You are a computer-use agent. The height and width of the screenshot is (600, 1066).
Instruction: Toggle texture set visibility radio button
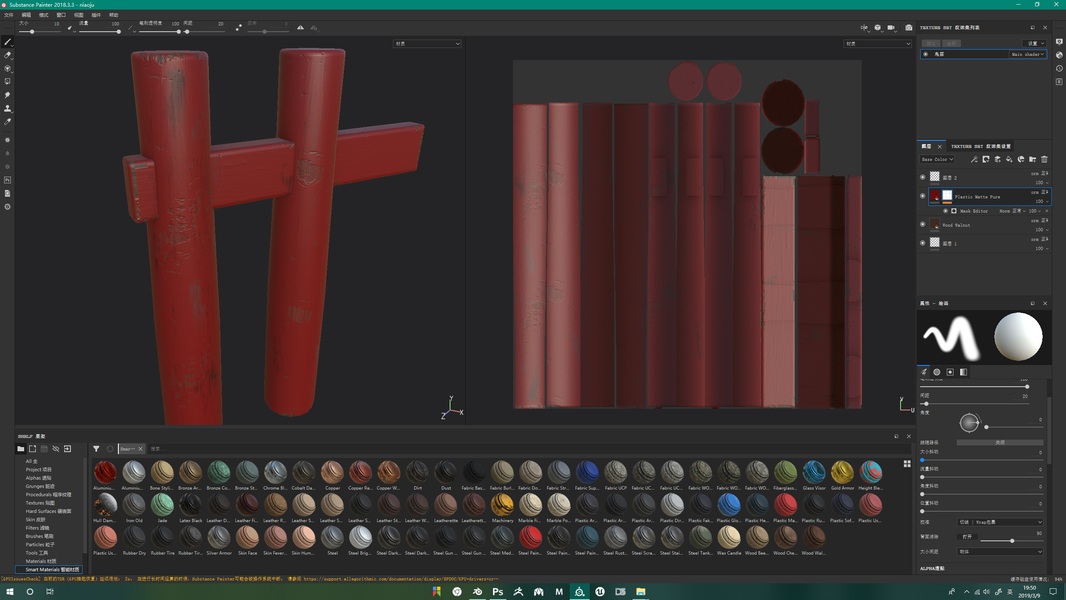(925, 54)
